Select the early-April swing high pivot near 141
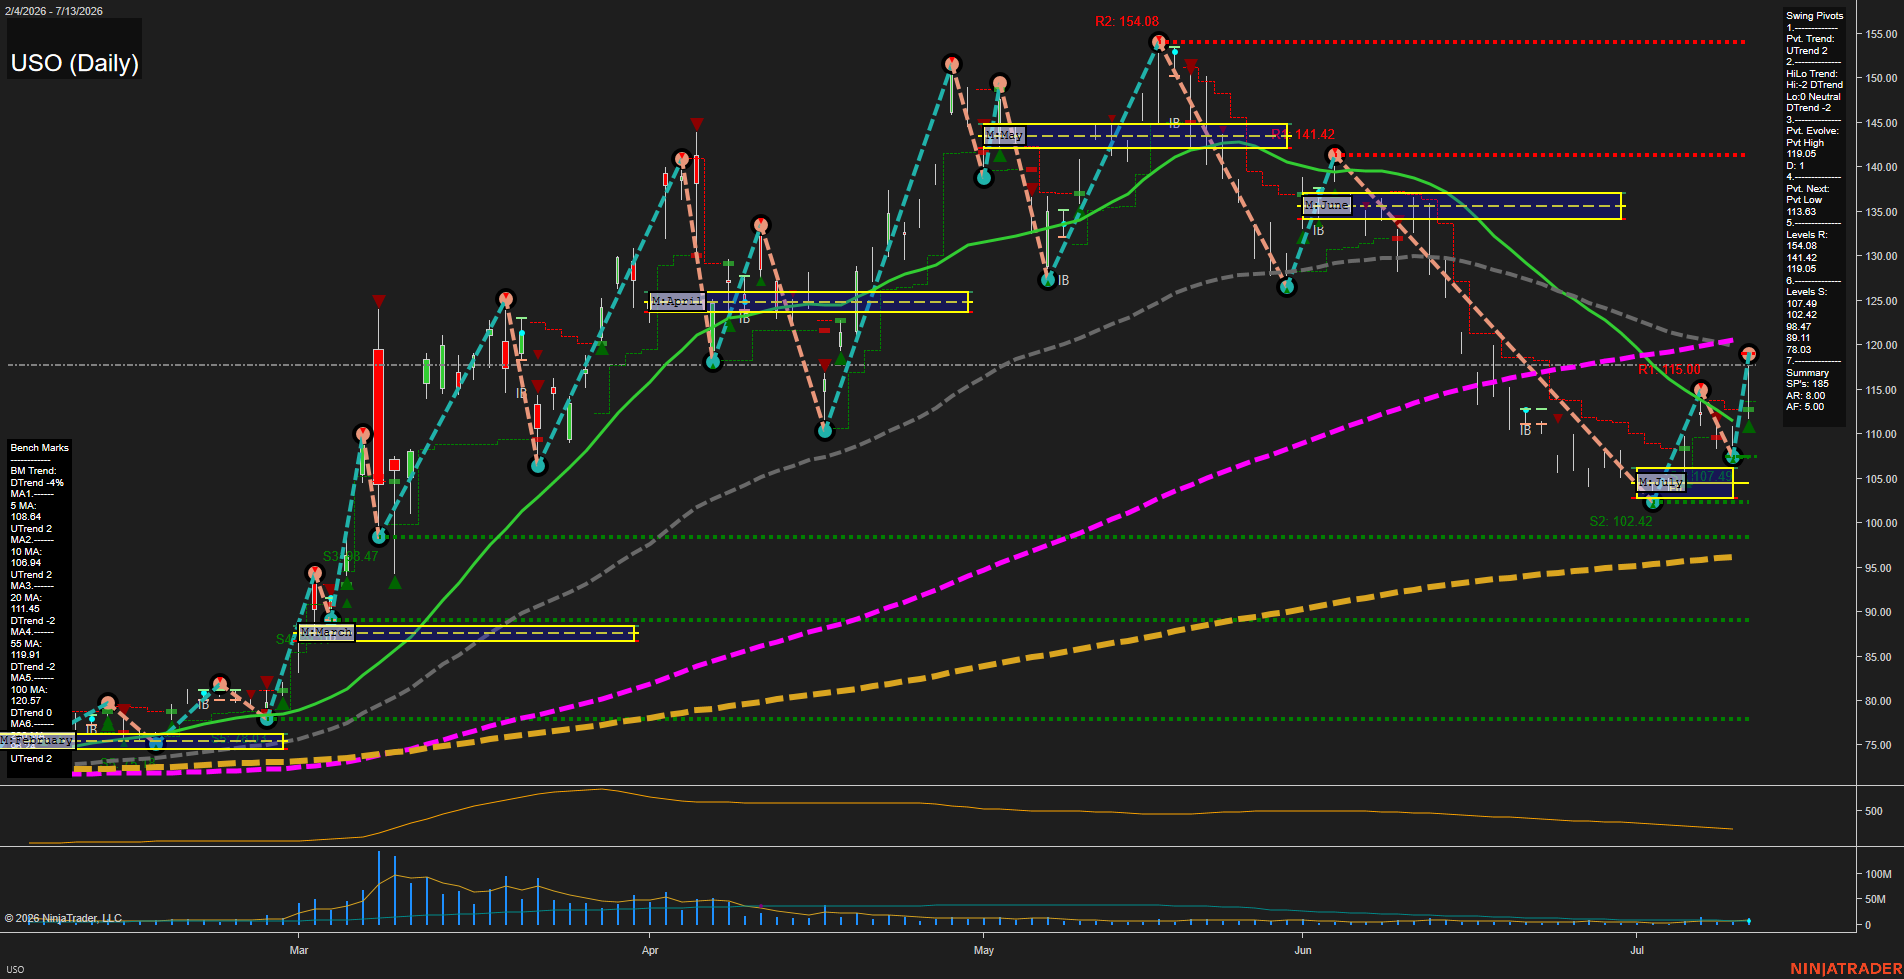The width and height of the screenshot is (1904, 979). [x=682, y=159]
